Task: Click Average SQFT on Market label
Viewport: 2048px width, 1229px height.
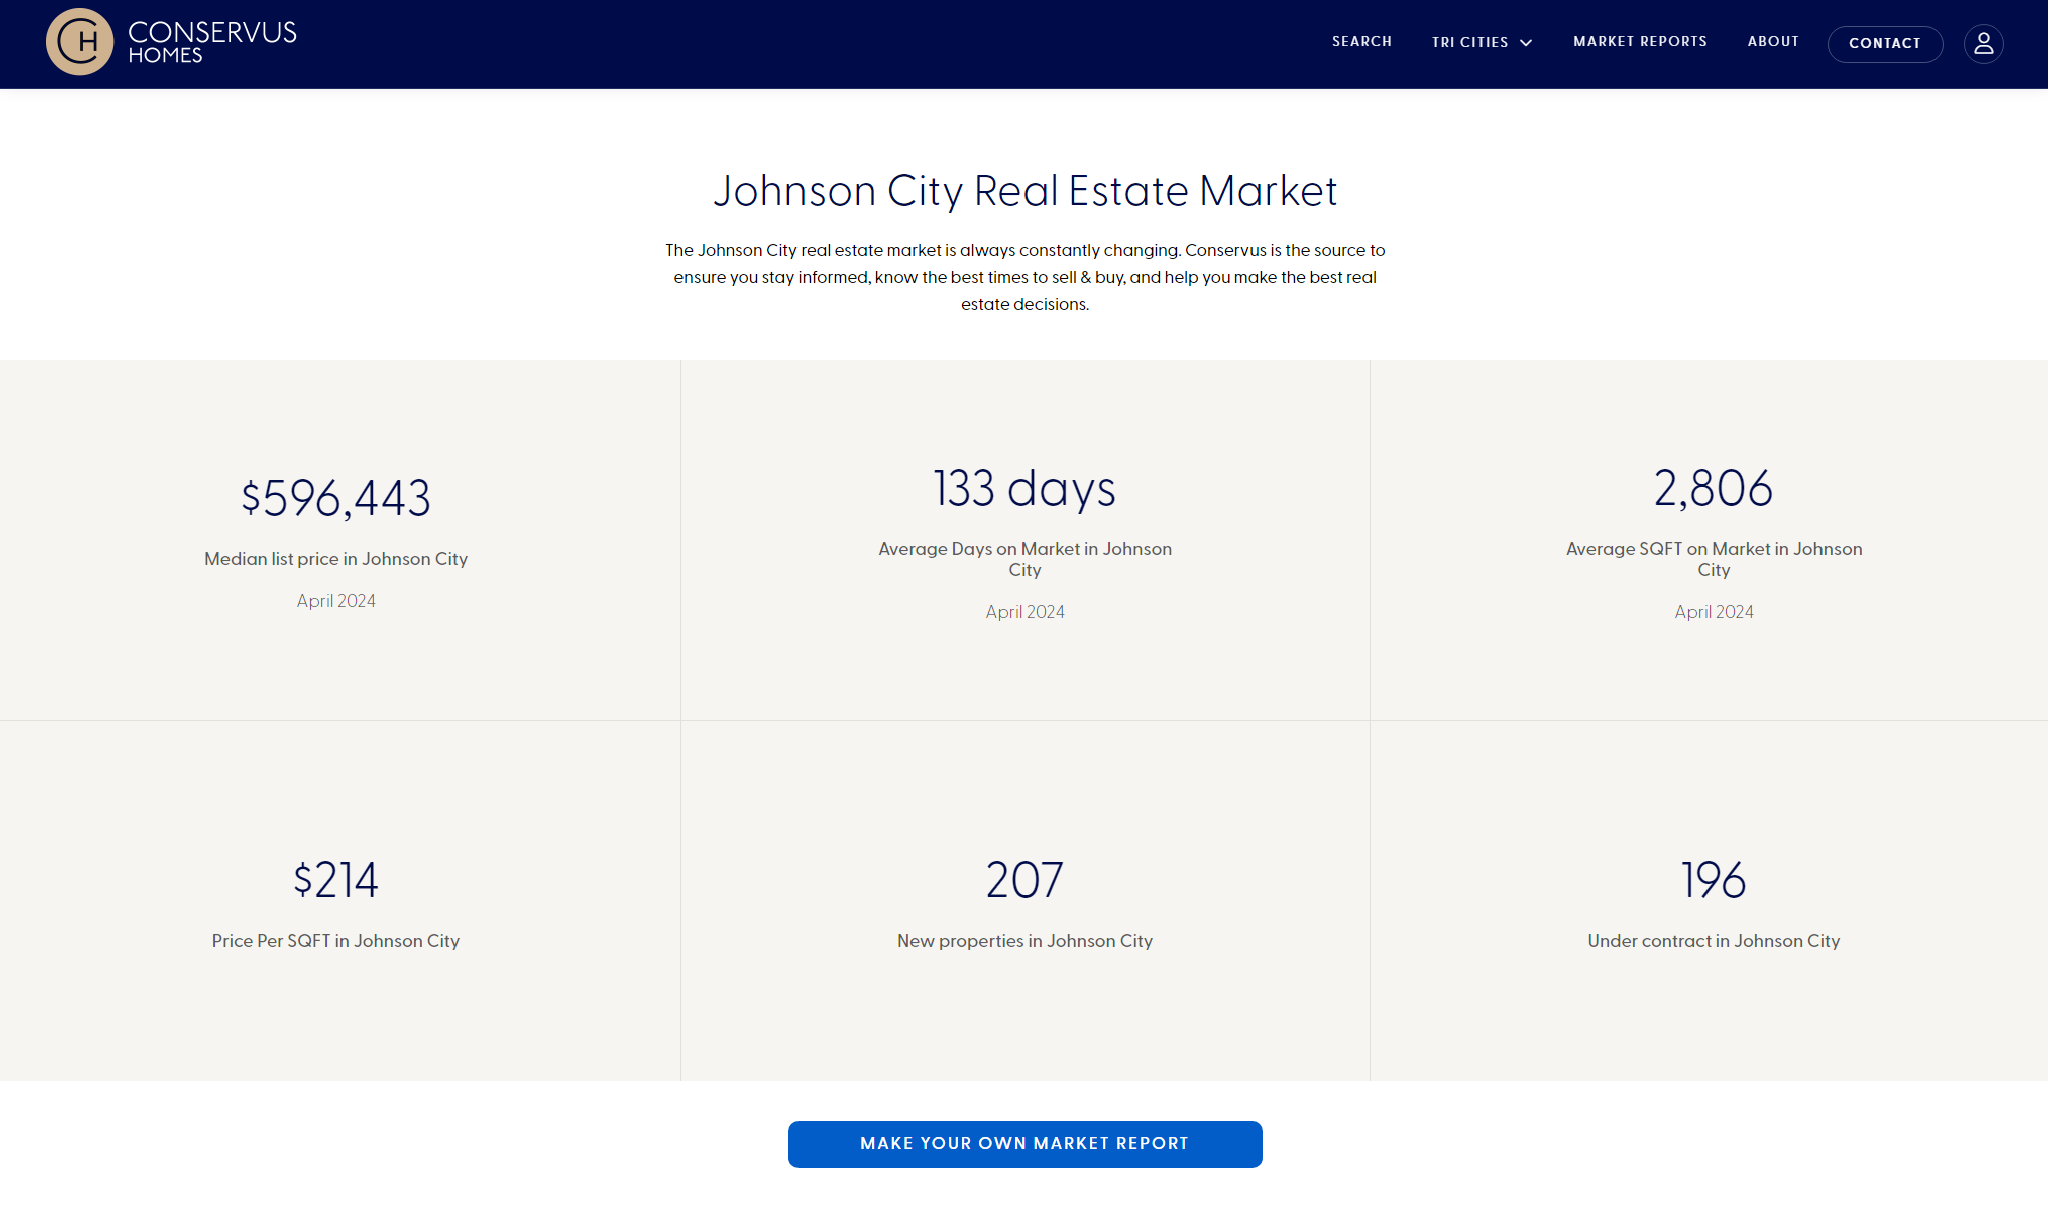Action: click(x=1714, y=559)
